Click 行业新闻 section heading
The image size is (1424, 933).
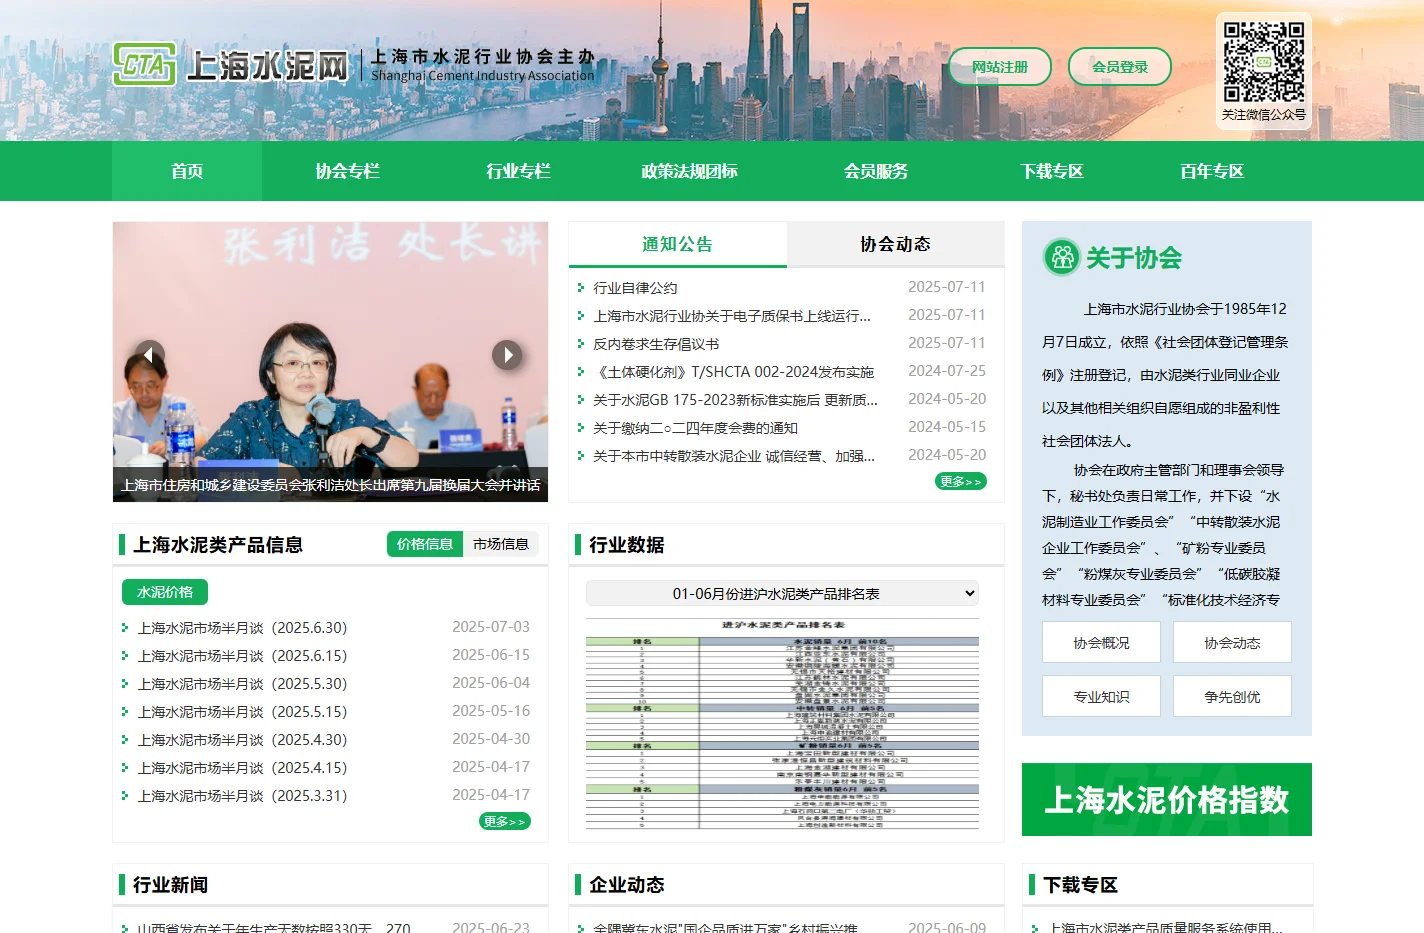[171, 885]
